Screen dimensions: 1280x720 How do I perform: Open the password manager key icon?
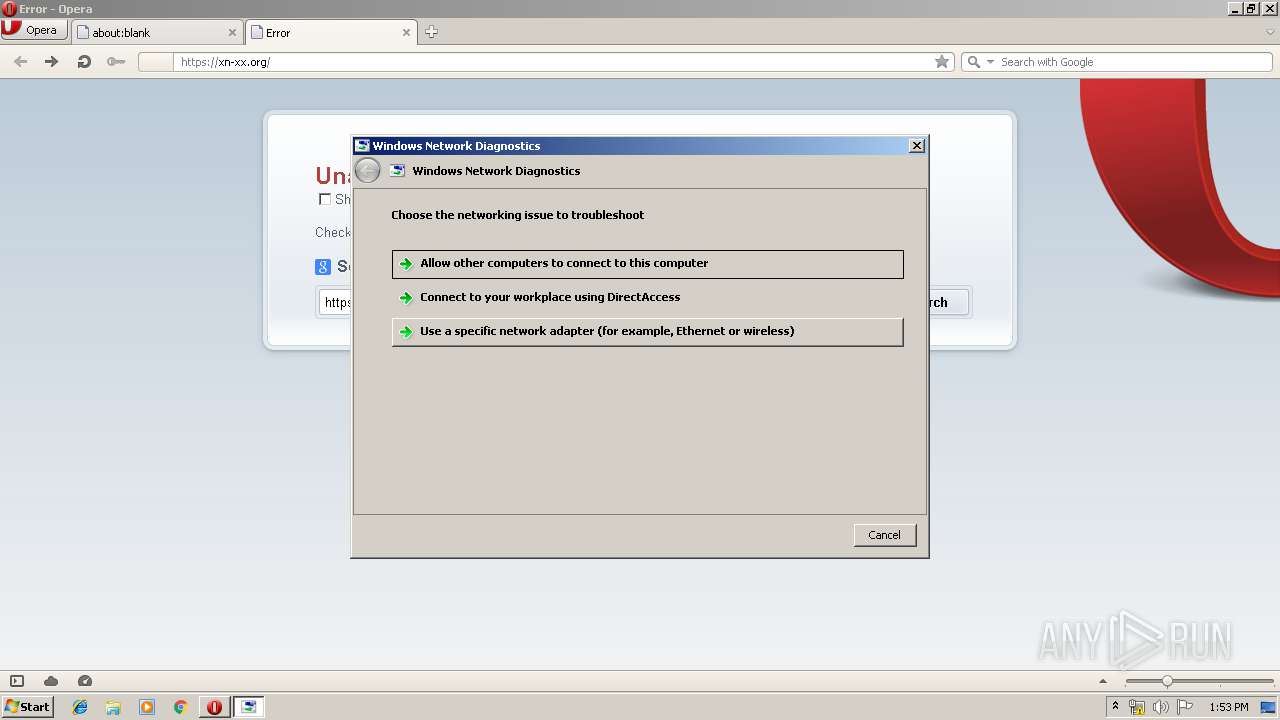pos(116,61)
